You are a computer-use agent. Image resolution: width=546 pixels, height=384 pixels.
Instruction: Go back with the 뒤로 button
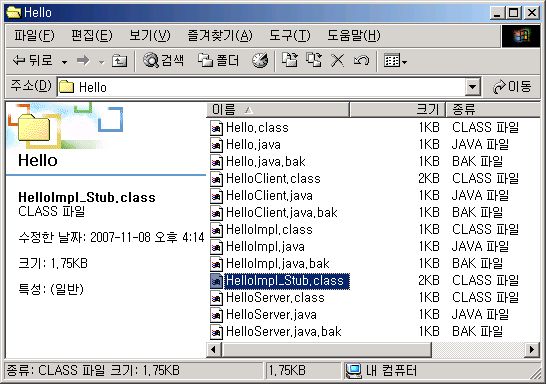click(32, 61)
